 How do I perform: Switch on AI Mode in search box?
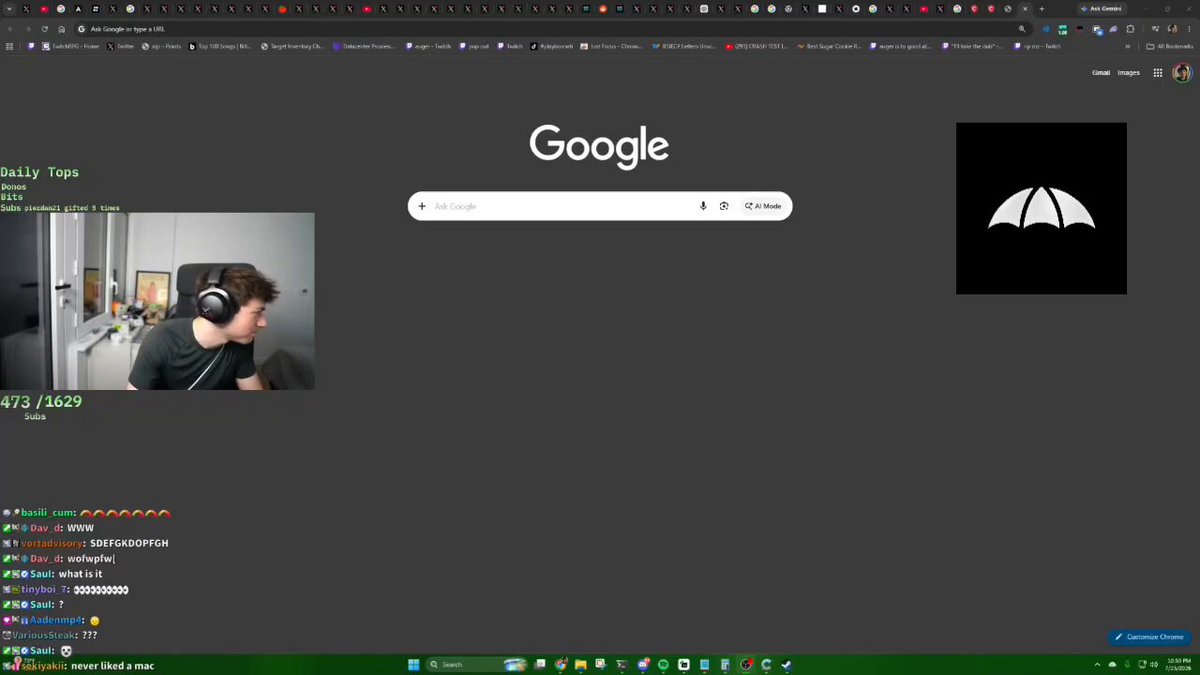pos(763,206)
